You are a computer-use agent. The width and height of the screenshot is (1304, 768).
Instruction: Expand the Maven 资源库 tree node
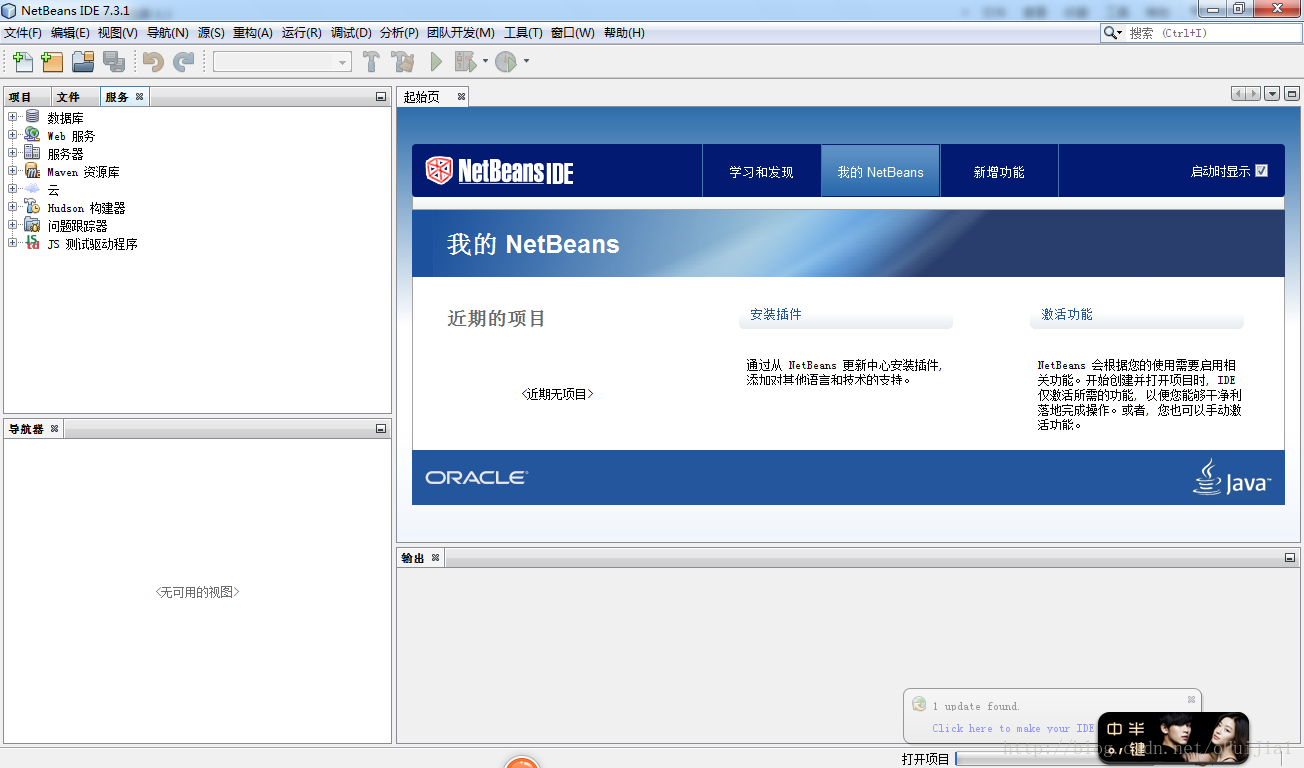pos(13,171)
